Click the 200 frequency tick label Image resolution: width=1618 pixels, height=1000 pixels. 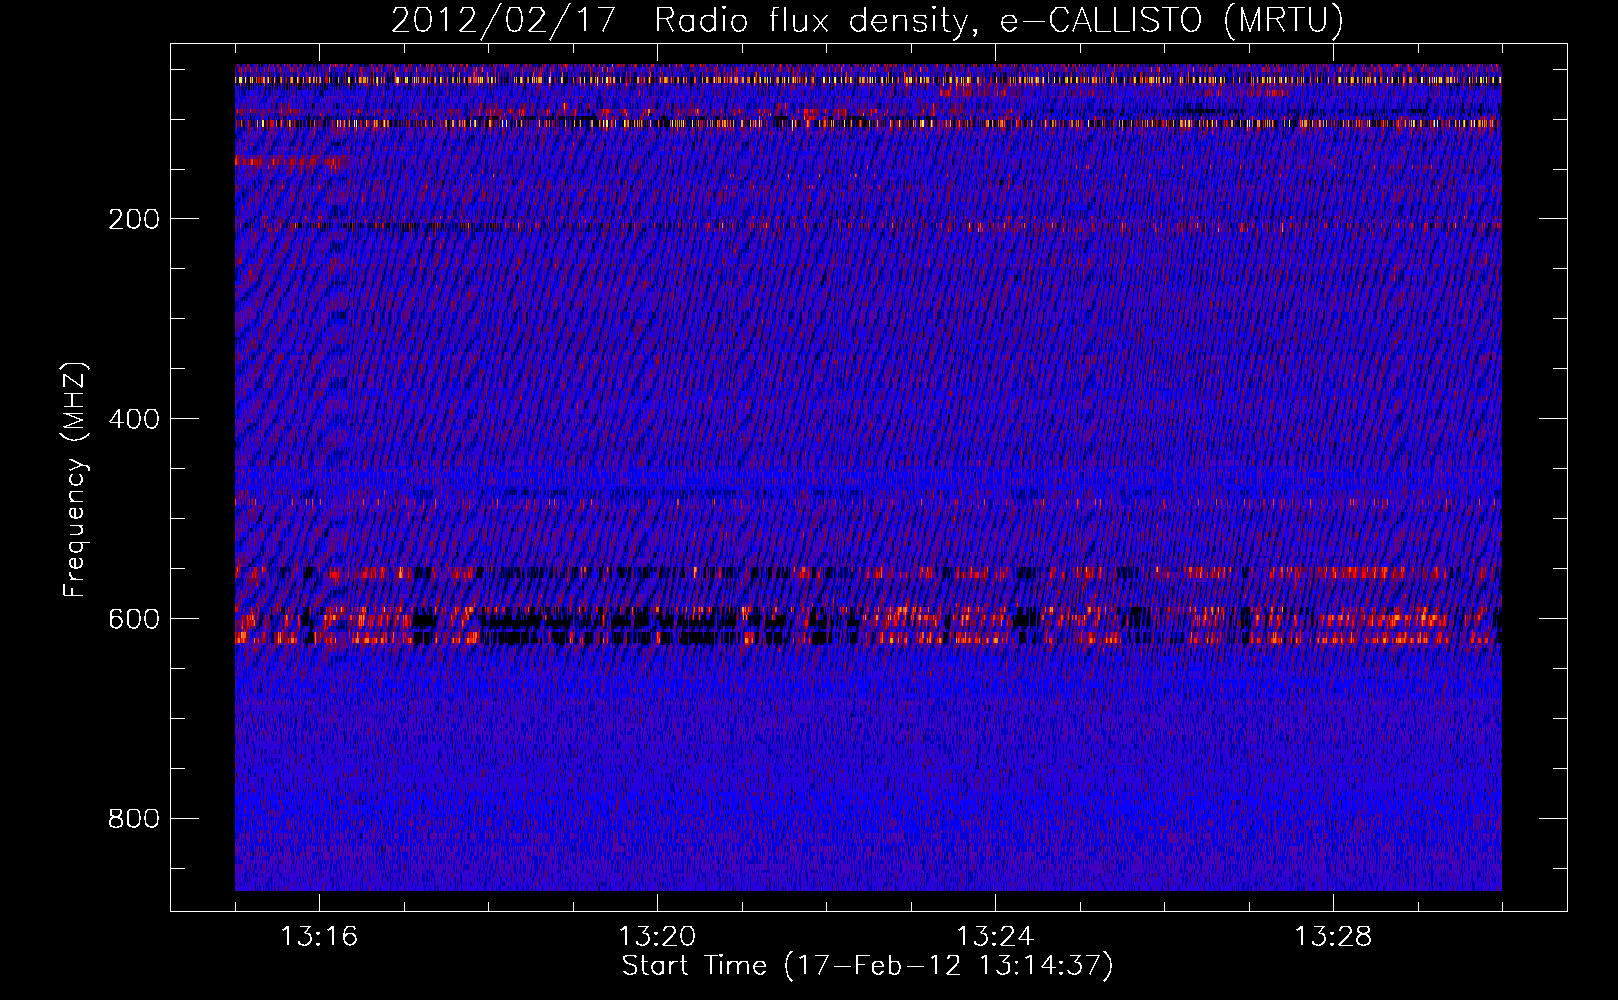click(134, 219)
